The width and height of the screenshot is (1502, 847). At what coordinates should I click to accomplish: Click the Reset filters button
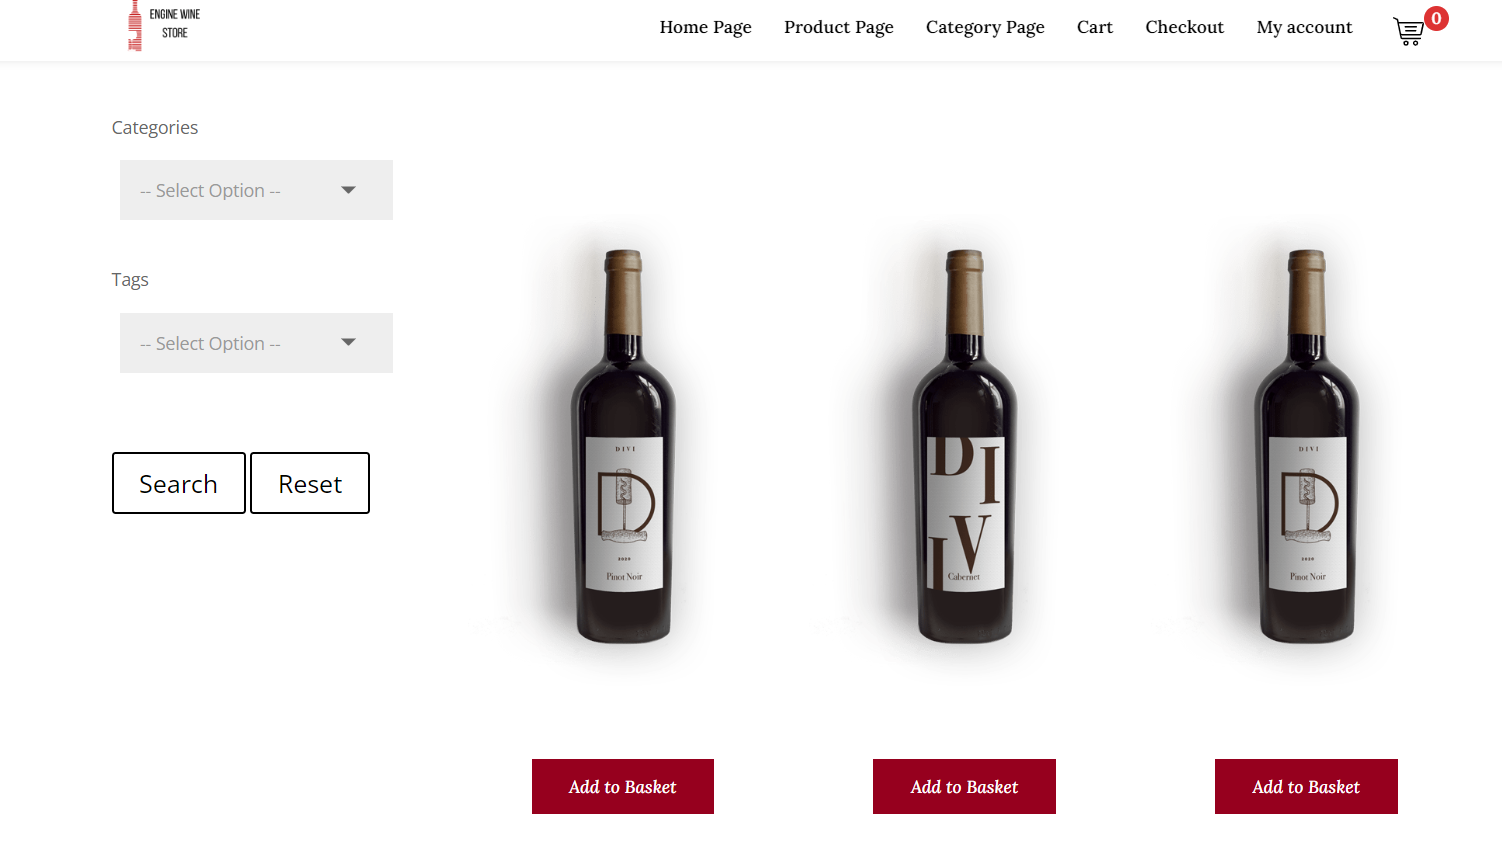click(310, 483)
